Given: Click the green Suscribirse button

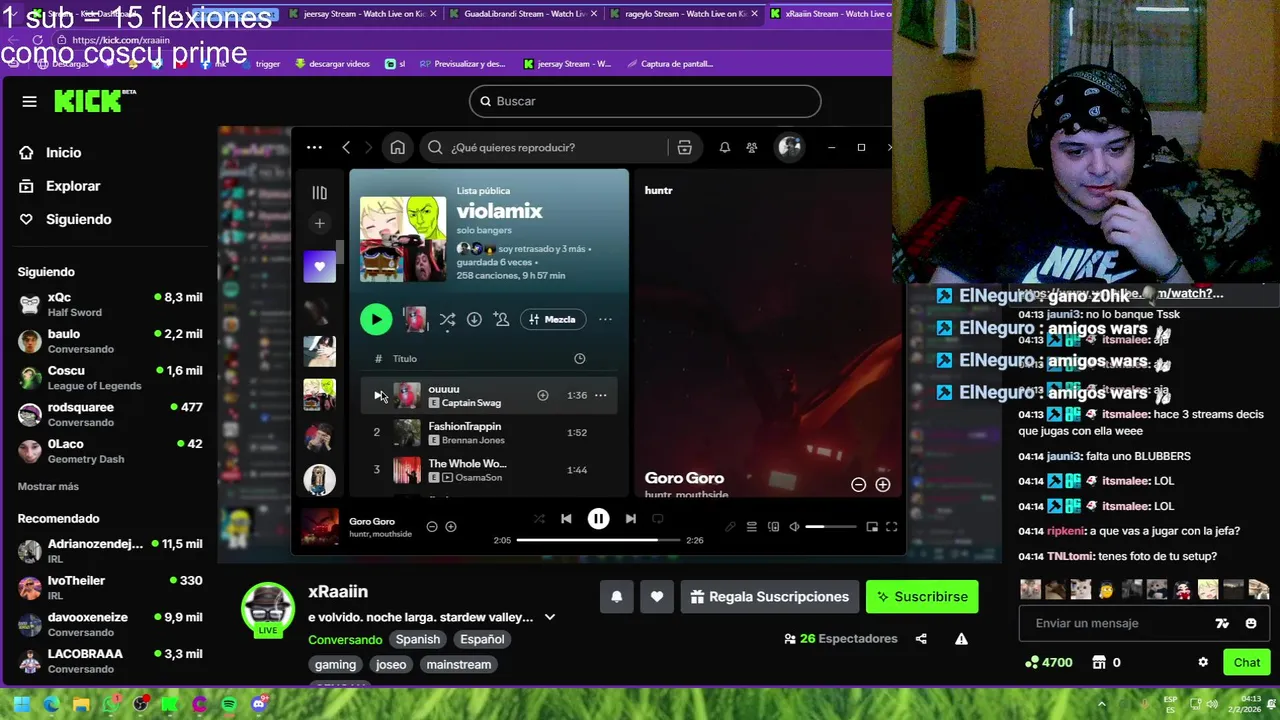Looking at the screenshot, I should click(922, 596).
